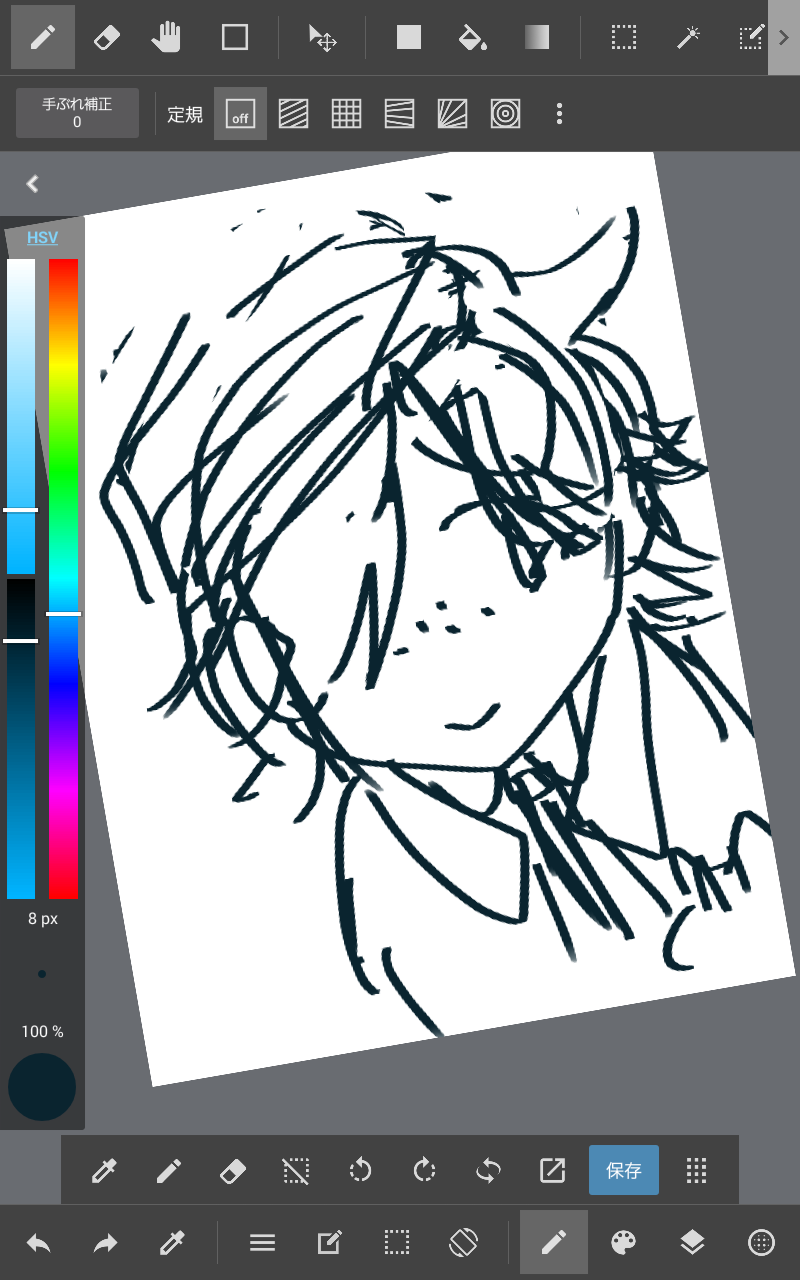Open the hamburger main menu
This screenshot has width=800, height=1280.
(262, 1243)
